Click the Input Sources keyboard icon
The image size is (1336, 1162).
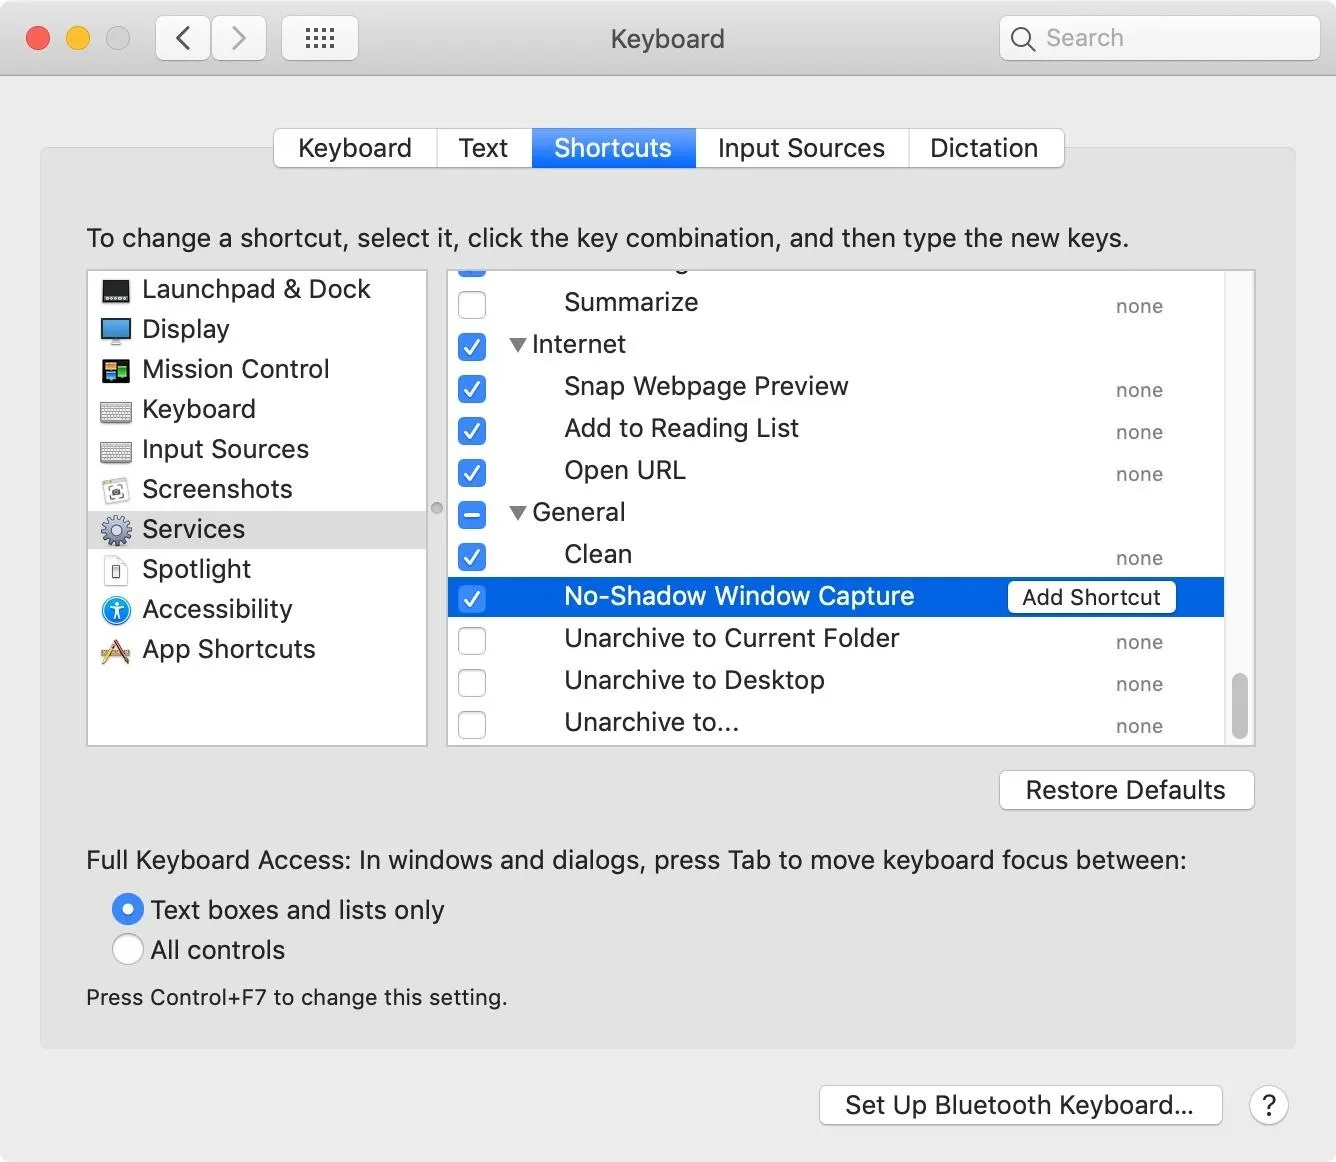click(116, 452)
